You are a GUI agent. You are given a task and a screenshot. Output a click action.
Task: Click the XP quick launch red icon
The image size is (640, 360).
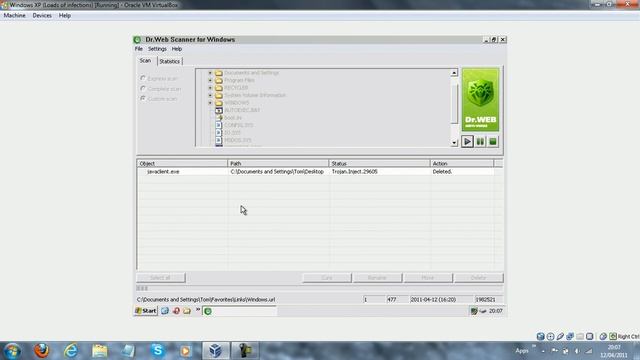(176, 311)
